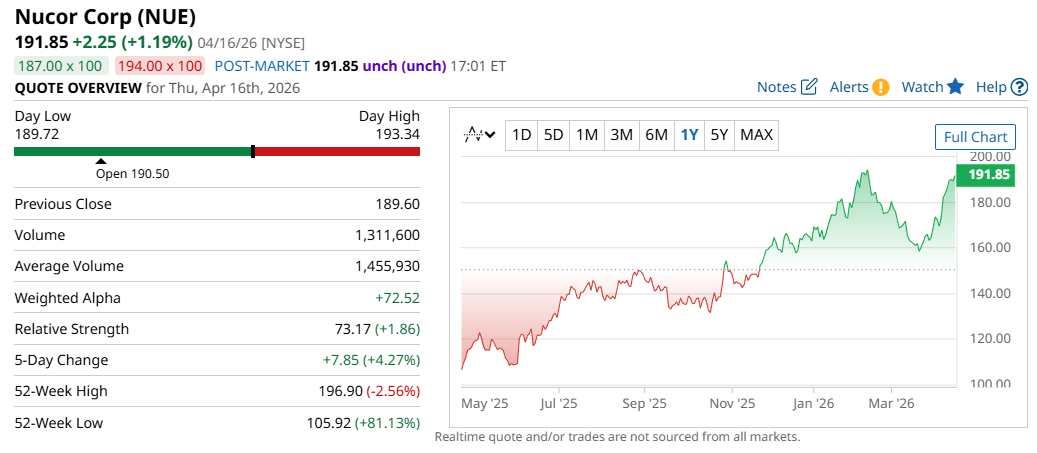Viewport: 1037px width, 453px height.
Task: Click the current price marker on range bar
Action: pos(253,151)
